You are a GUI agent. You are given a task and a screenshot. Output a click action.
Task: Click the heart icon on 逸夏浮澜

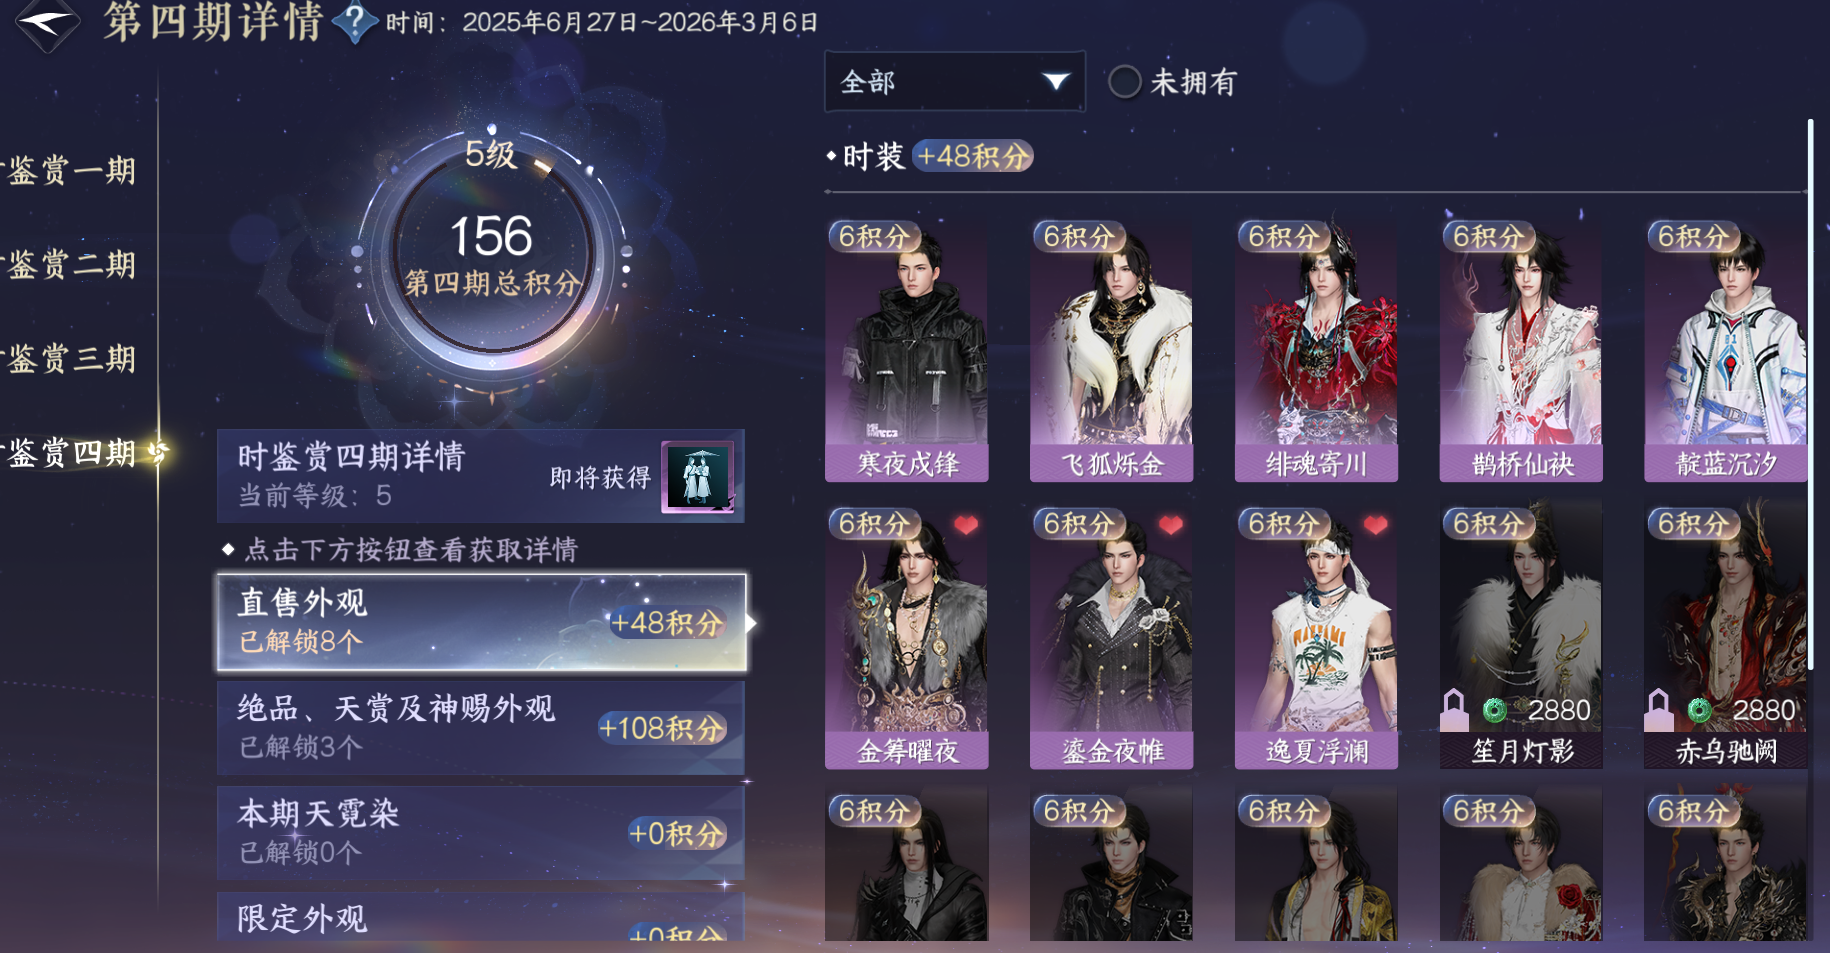pos(1375,525)
